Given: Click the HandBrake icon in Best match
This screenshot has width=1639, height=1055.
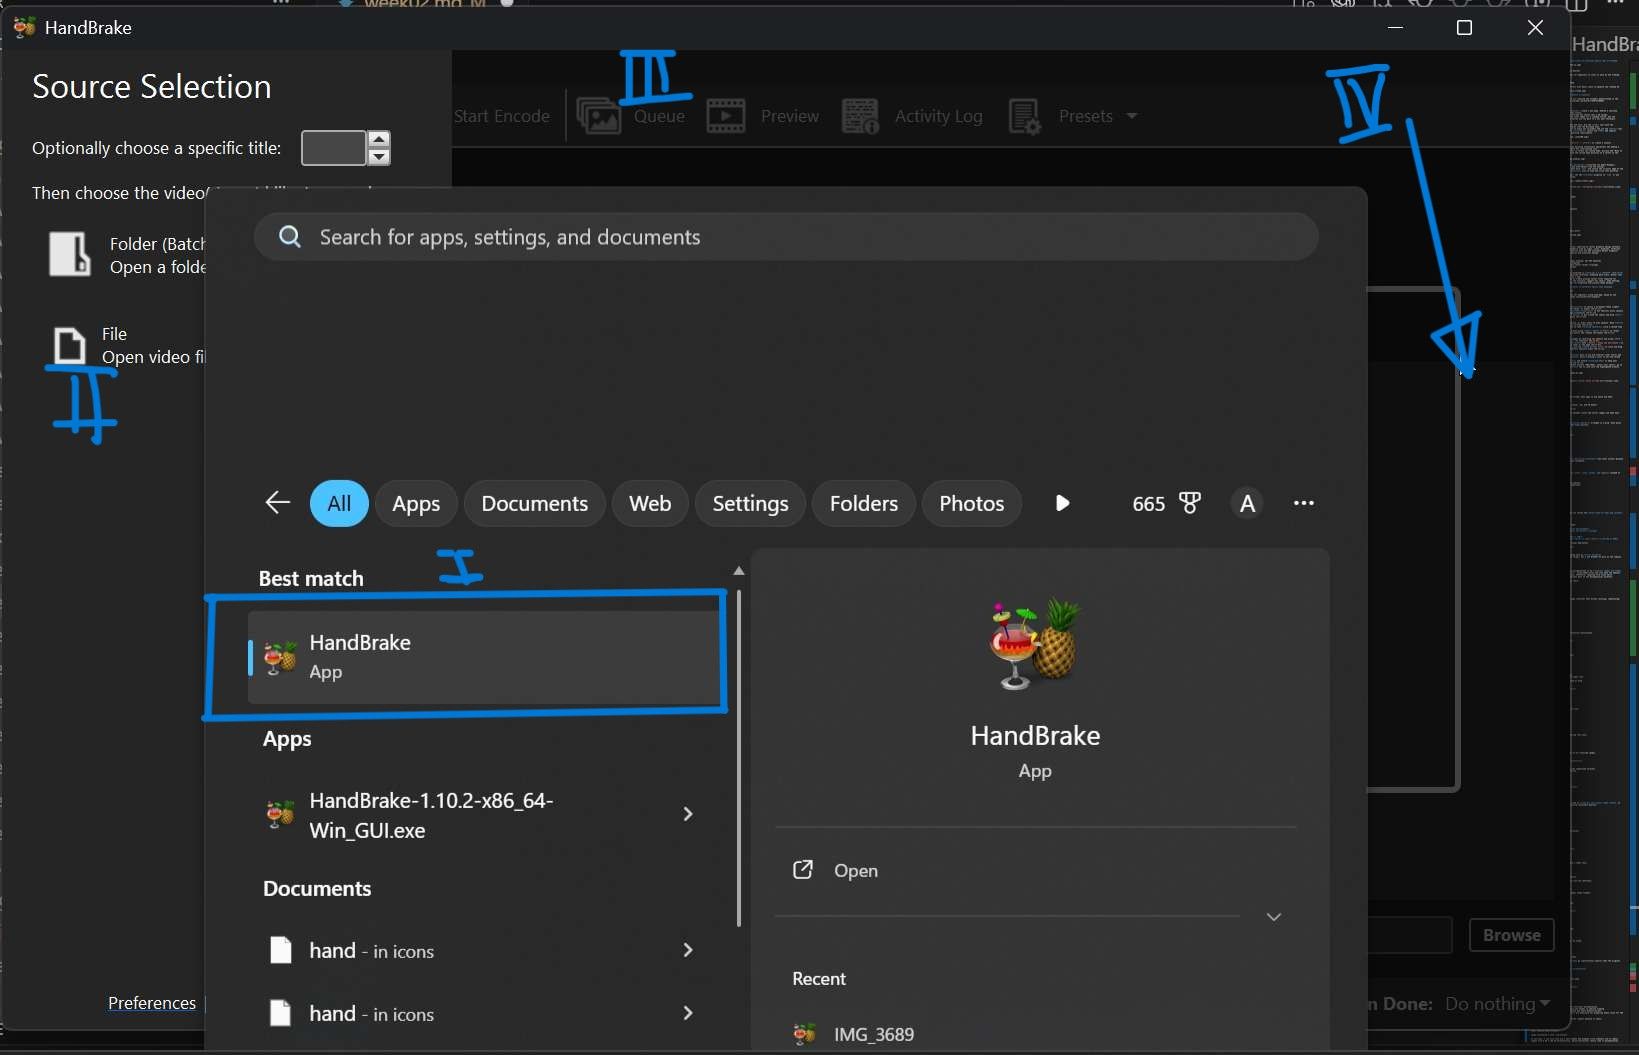Looking at the screenshot, I should pos(280,657).
